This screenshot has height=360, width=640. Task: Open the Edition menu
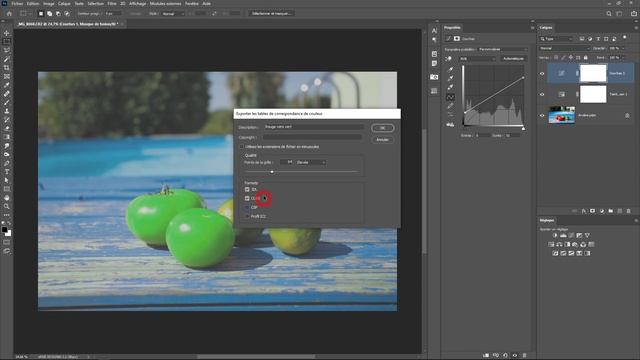click(x=33, y=3)
